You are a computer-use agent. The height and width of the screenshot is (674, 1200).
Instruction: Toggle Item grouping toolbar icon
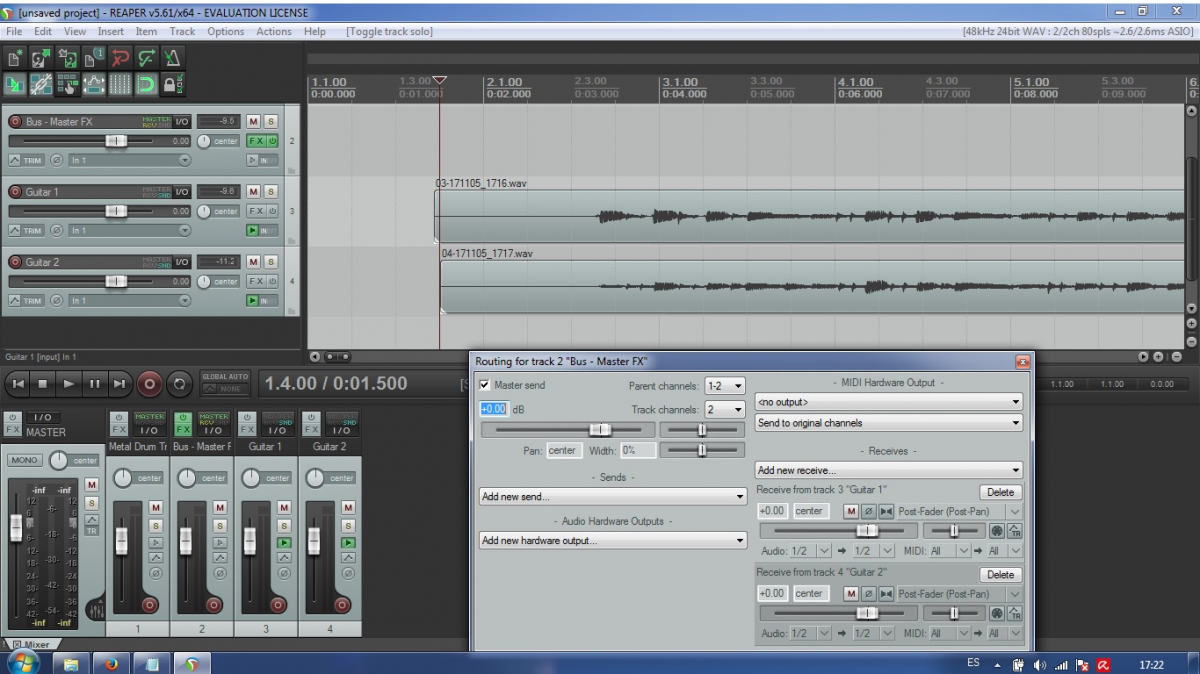[41, 85]
